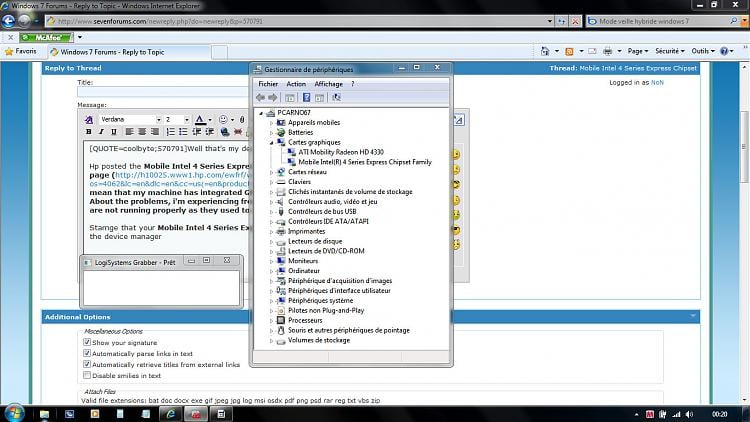Screen dimensions: 750x422
Task: Click the remove formatting icon before Verdana
Action: 88,119
